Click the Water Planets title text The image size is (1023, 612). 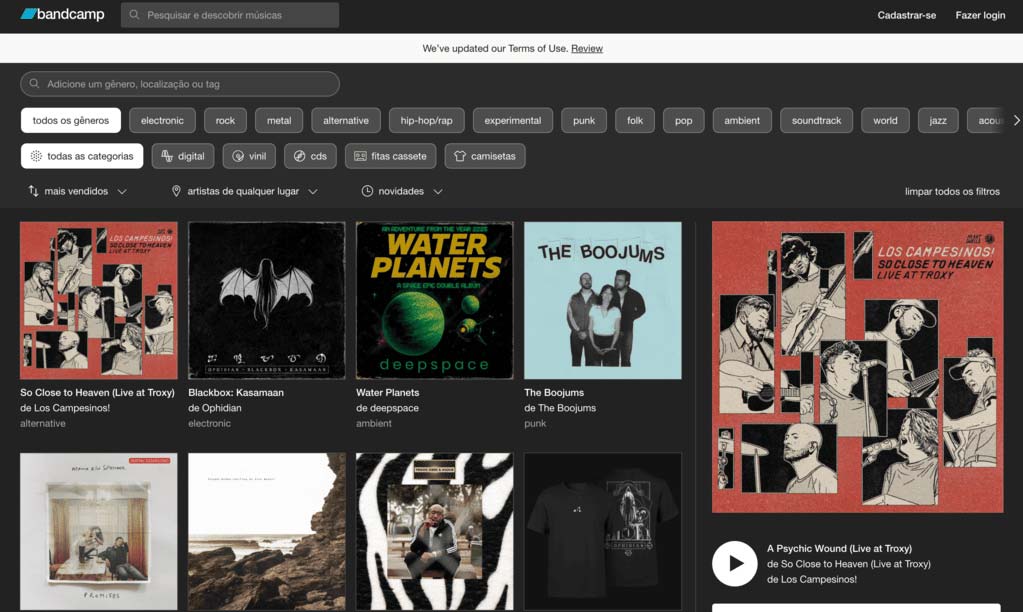pos(388,392)
